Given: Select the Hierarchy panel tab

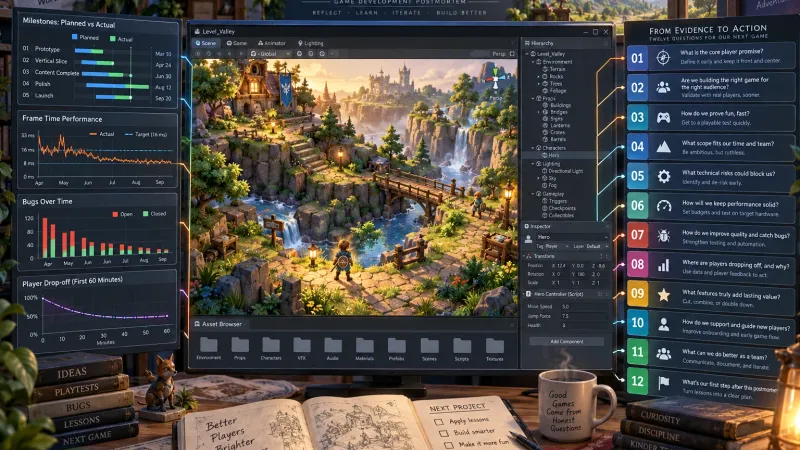Looking at the screenshot, I should click(539, 43).
